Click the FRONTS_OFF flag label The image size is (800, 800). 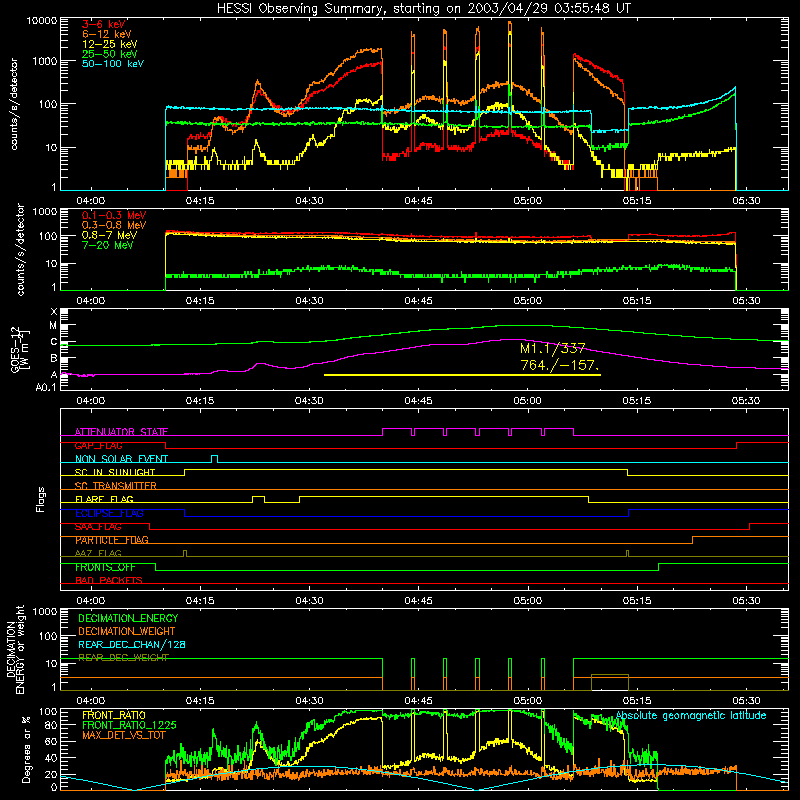[105, 567]
